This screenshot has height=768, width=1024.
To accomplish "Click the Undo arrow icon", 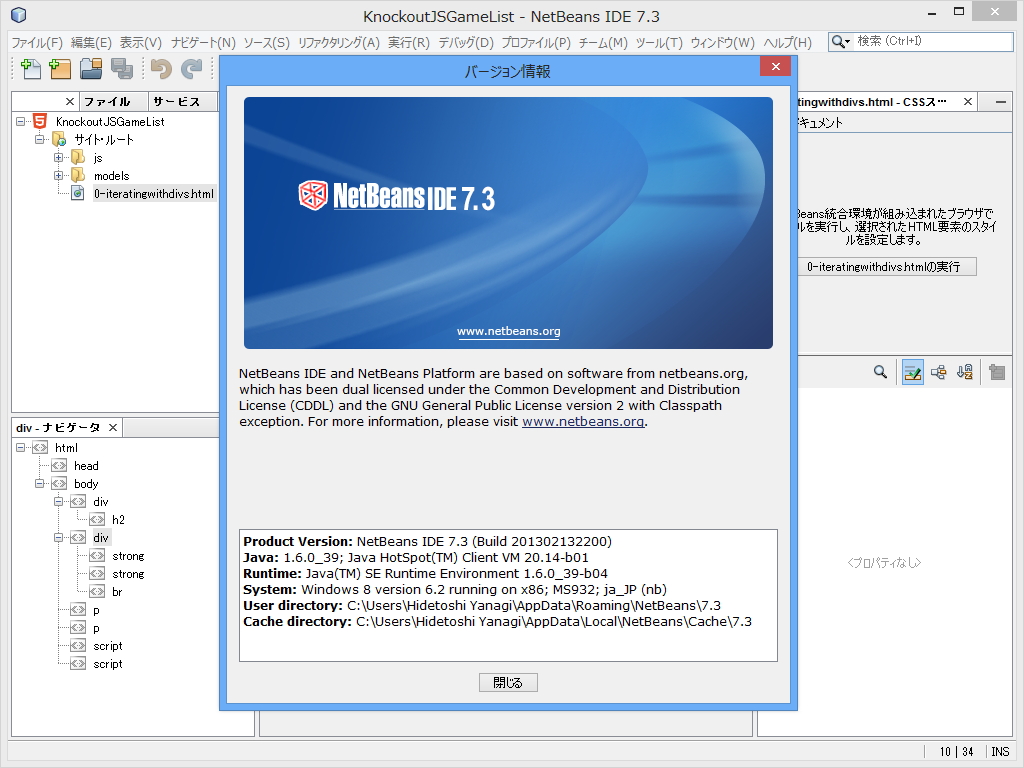I will click(x=157, y=70).
